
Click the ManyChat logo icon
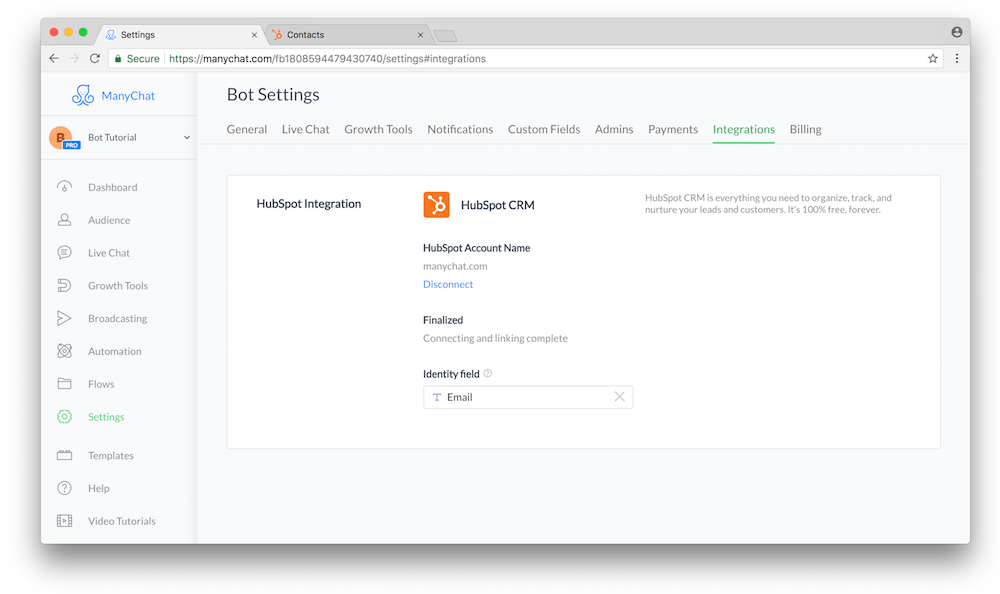point(83,95)
